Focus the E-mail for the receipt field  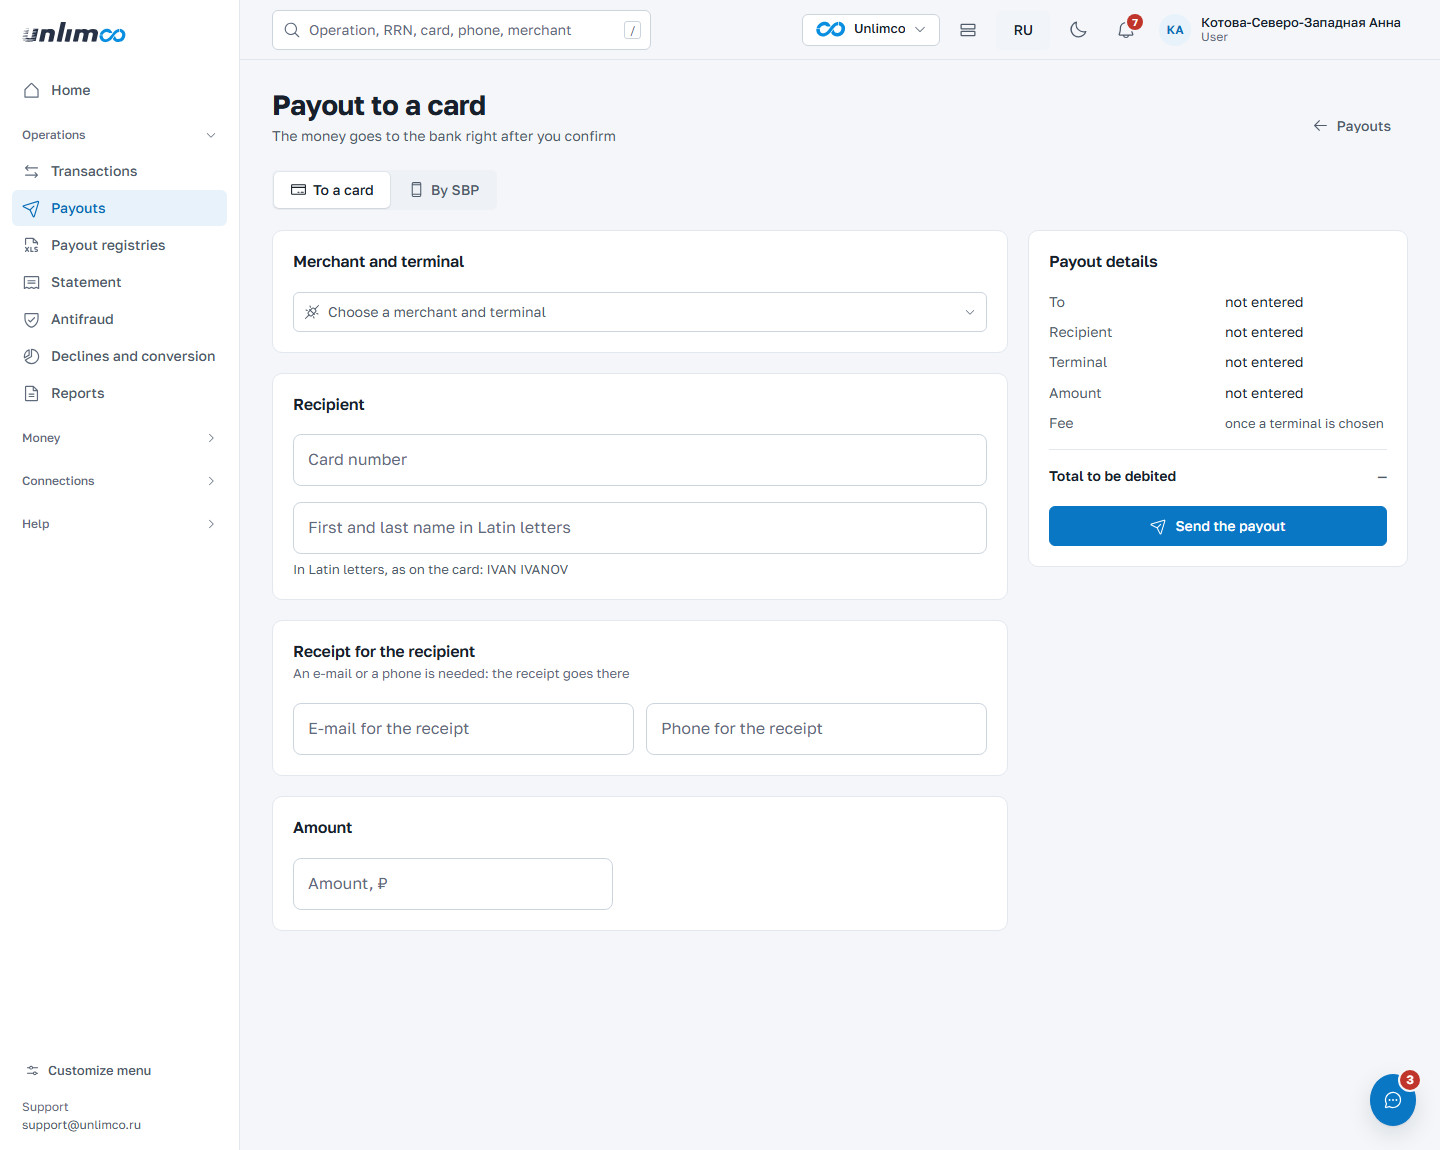click(463, 729)
